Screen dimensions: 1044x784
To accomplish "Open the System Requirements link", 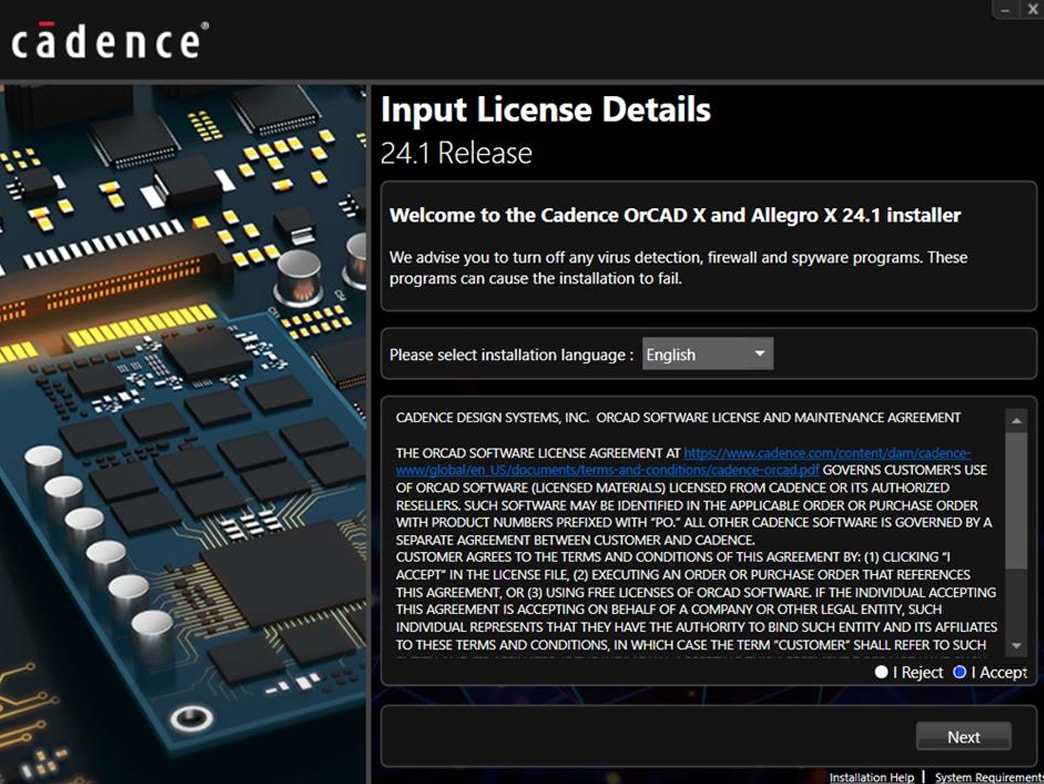I will point(989,777).
